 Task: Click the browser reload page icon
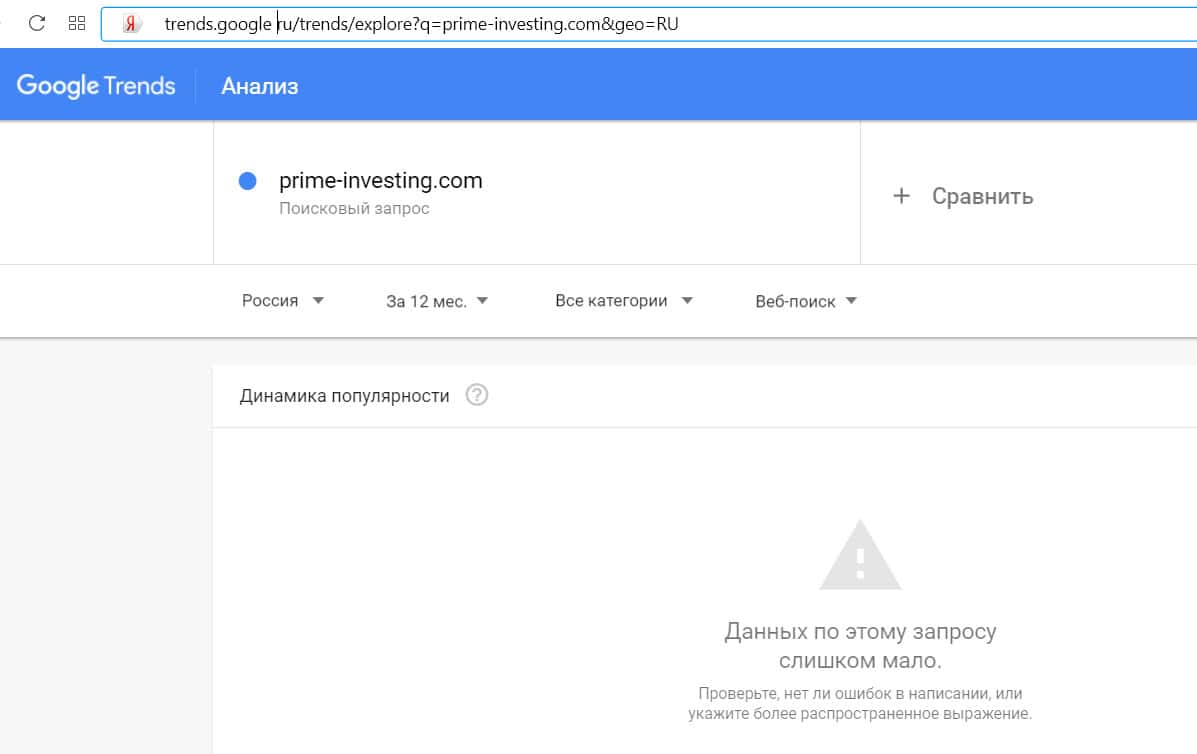[x=37, y=23]
